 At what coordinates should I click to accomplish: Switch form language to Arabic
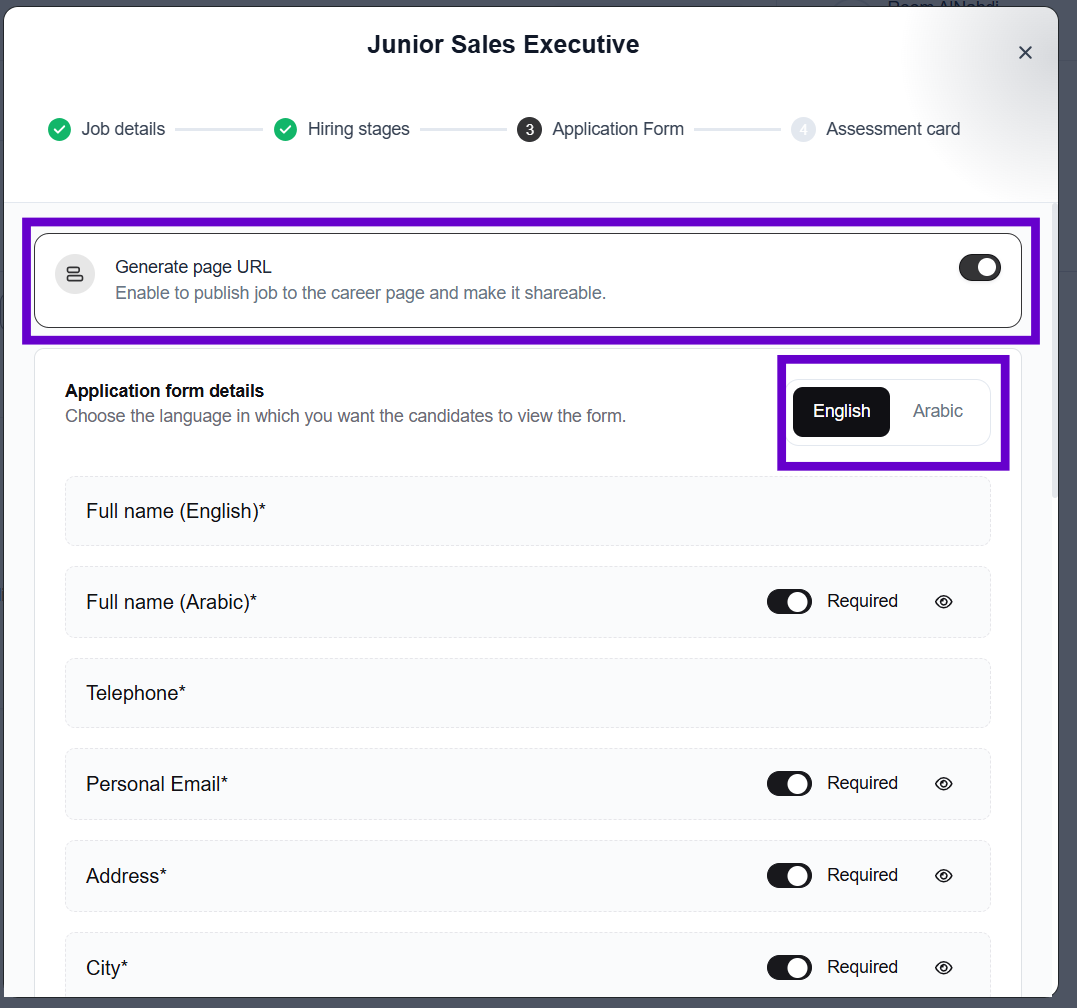pos(937,411)
